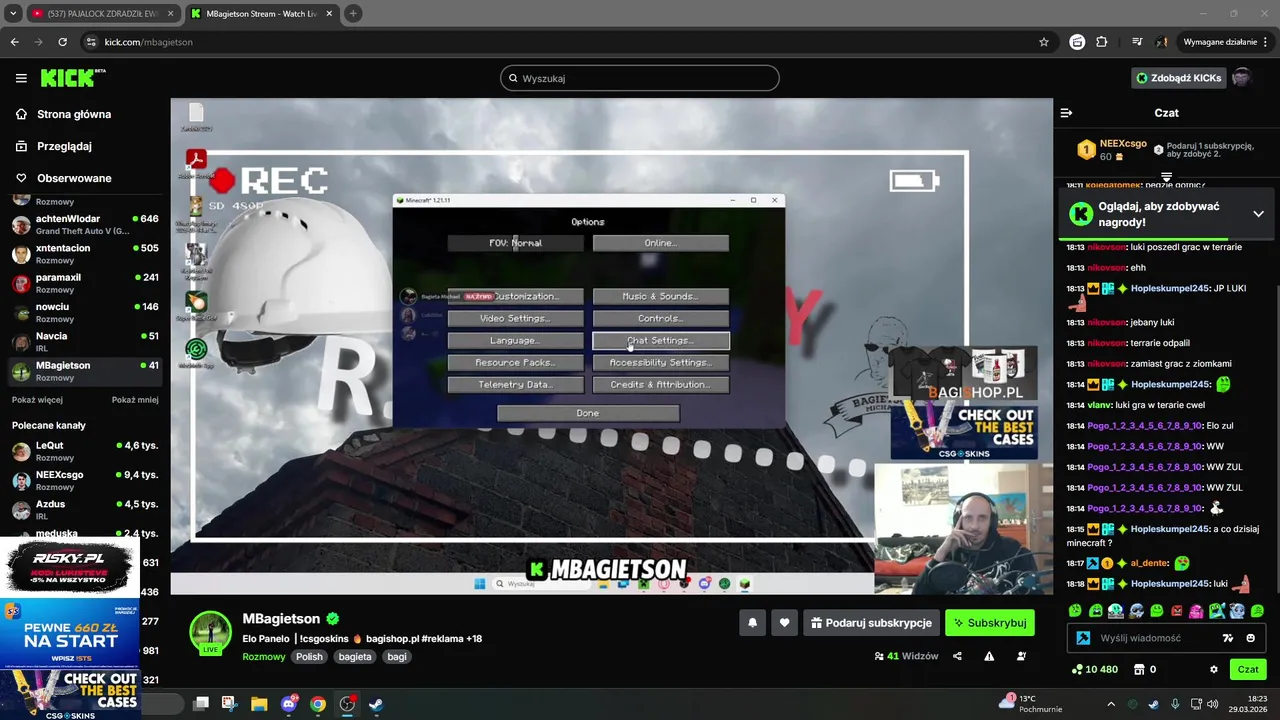Viewport: 1280px width, 720px height.
Task: Collapse followed channels with 'Pokaż mniej'
Action: pos(135,400)
